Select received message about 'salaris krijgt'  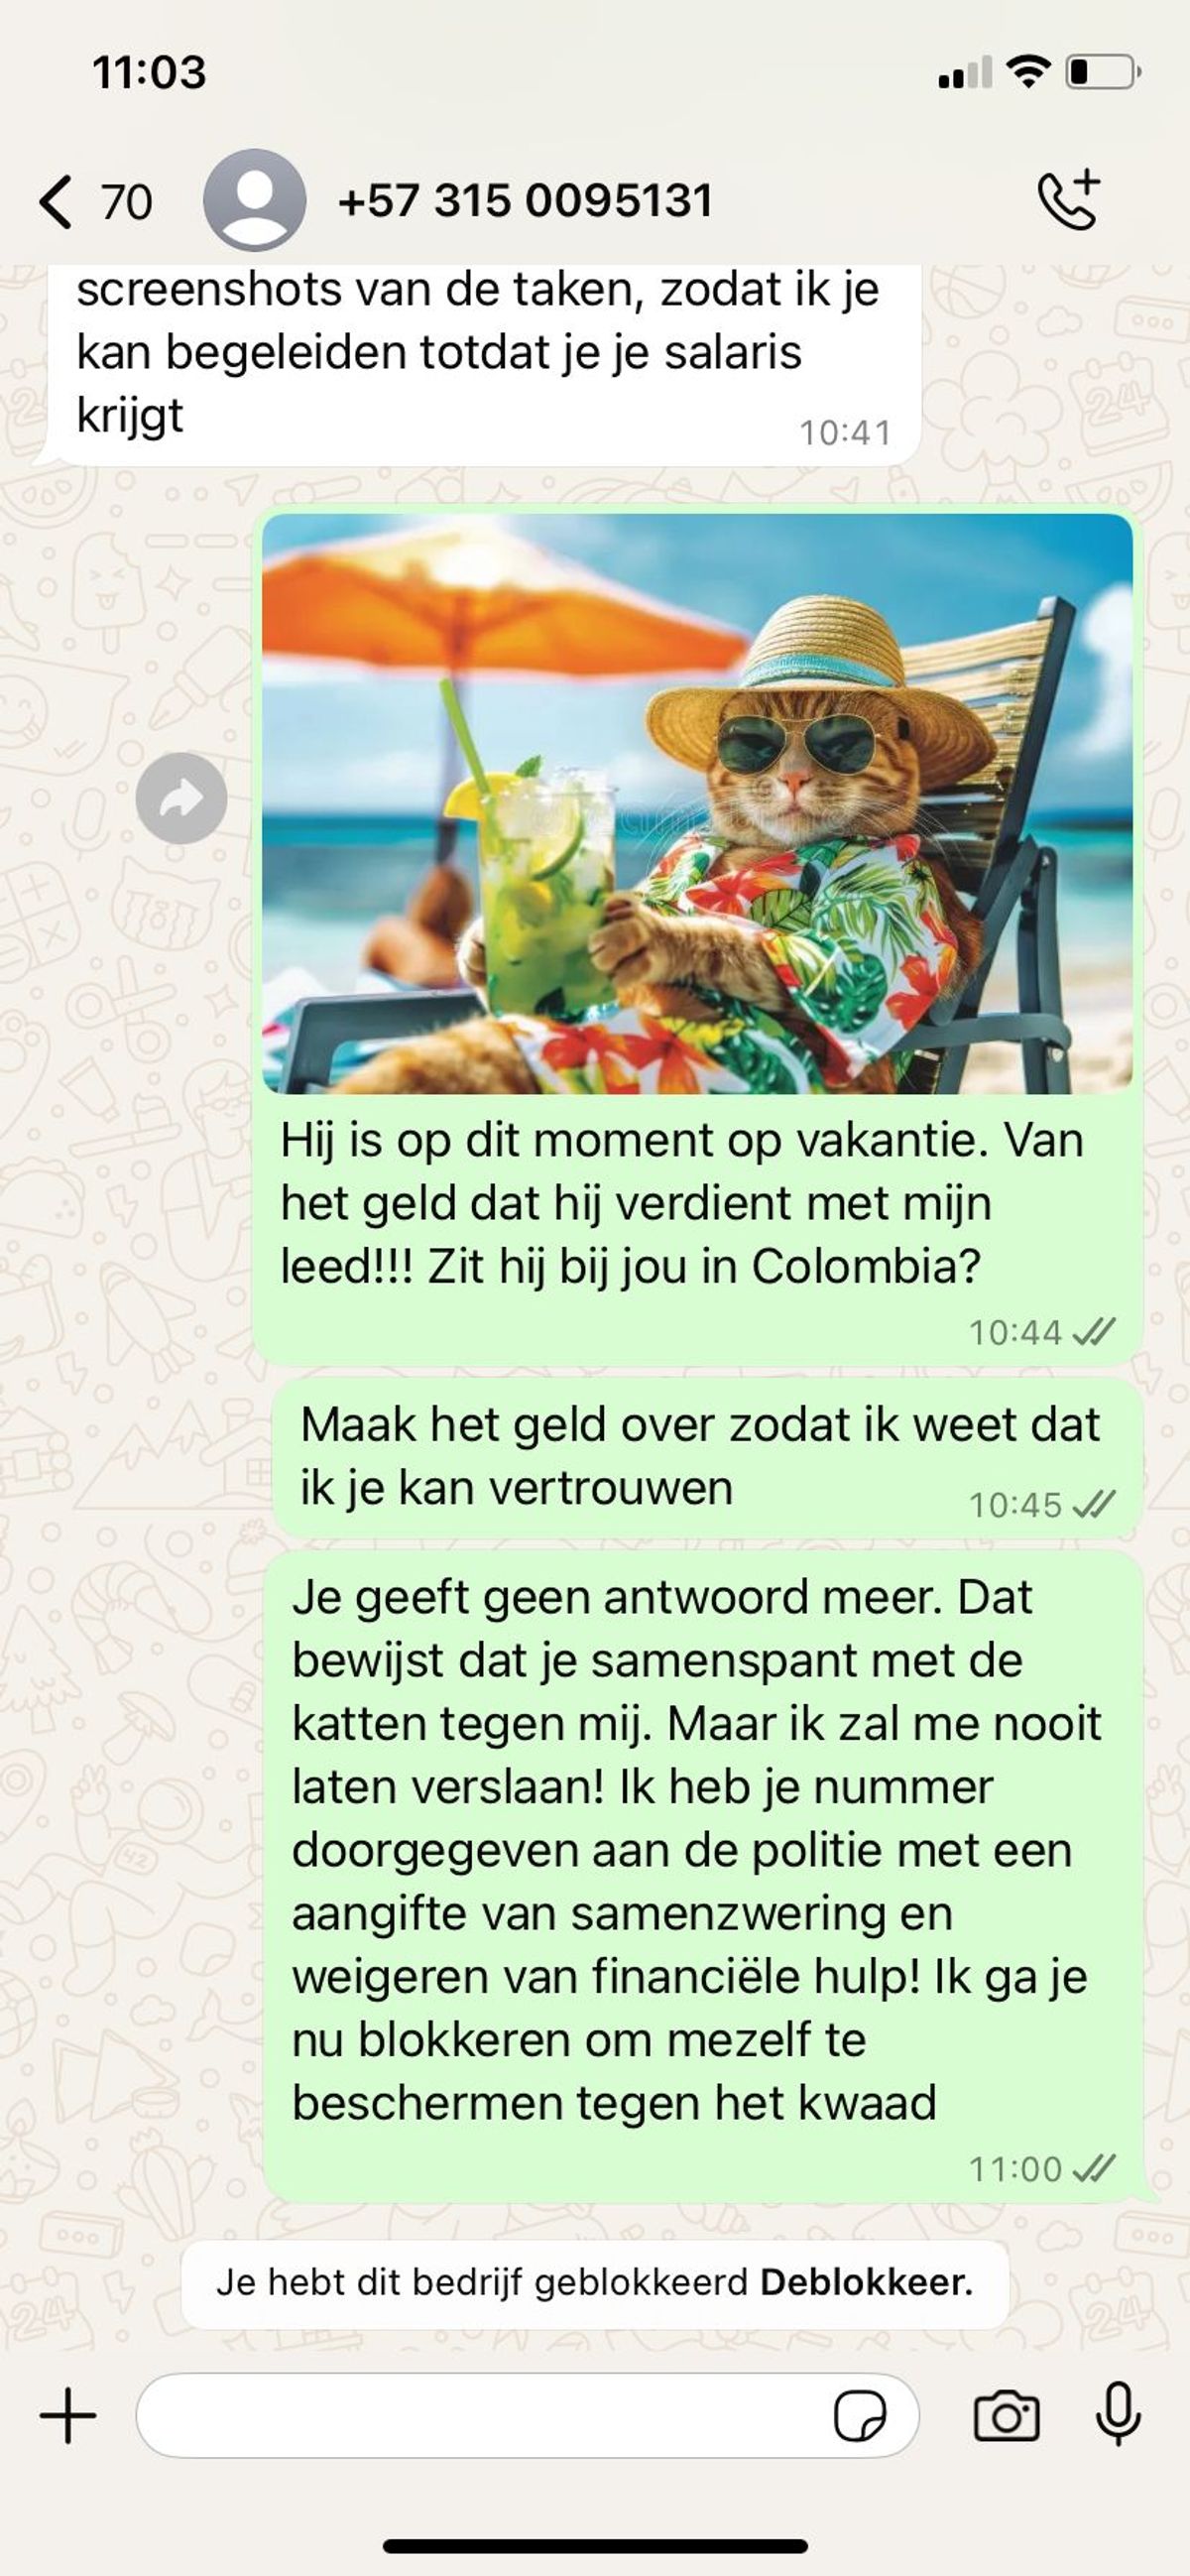tap(483, 365)
